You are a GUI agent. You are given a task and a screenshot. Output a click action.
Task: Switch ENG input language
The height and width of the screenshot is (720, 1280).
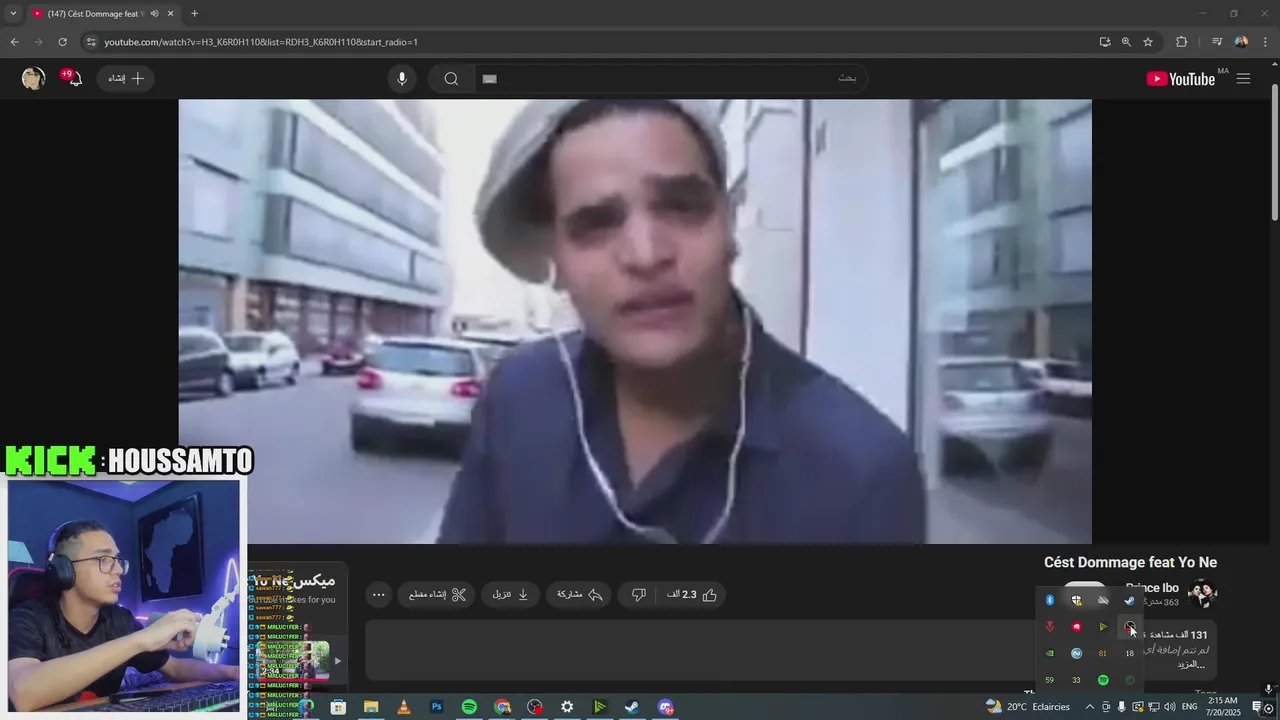pos(1190,707)
